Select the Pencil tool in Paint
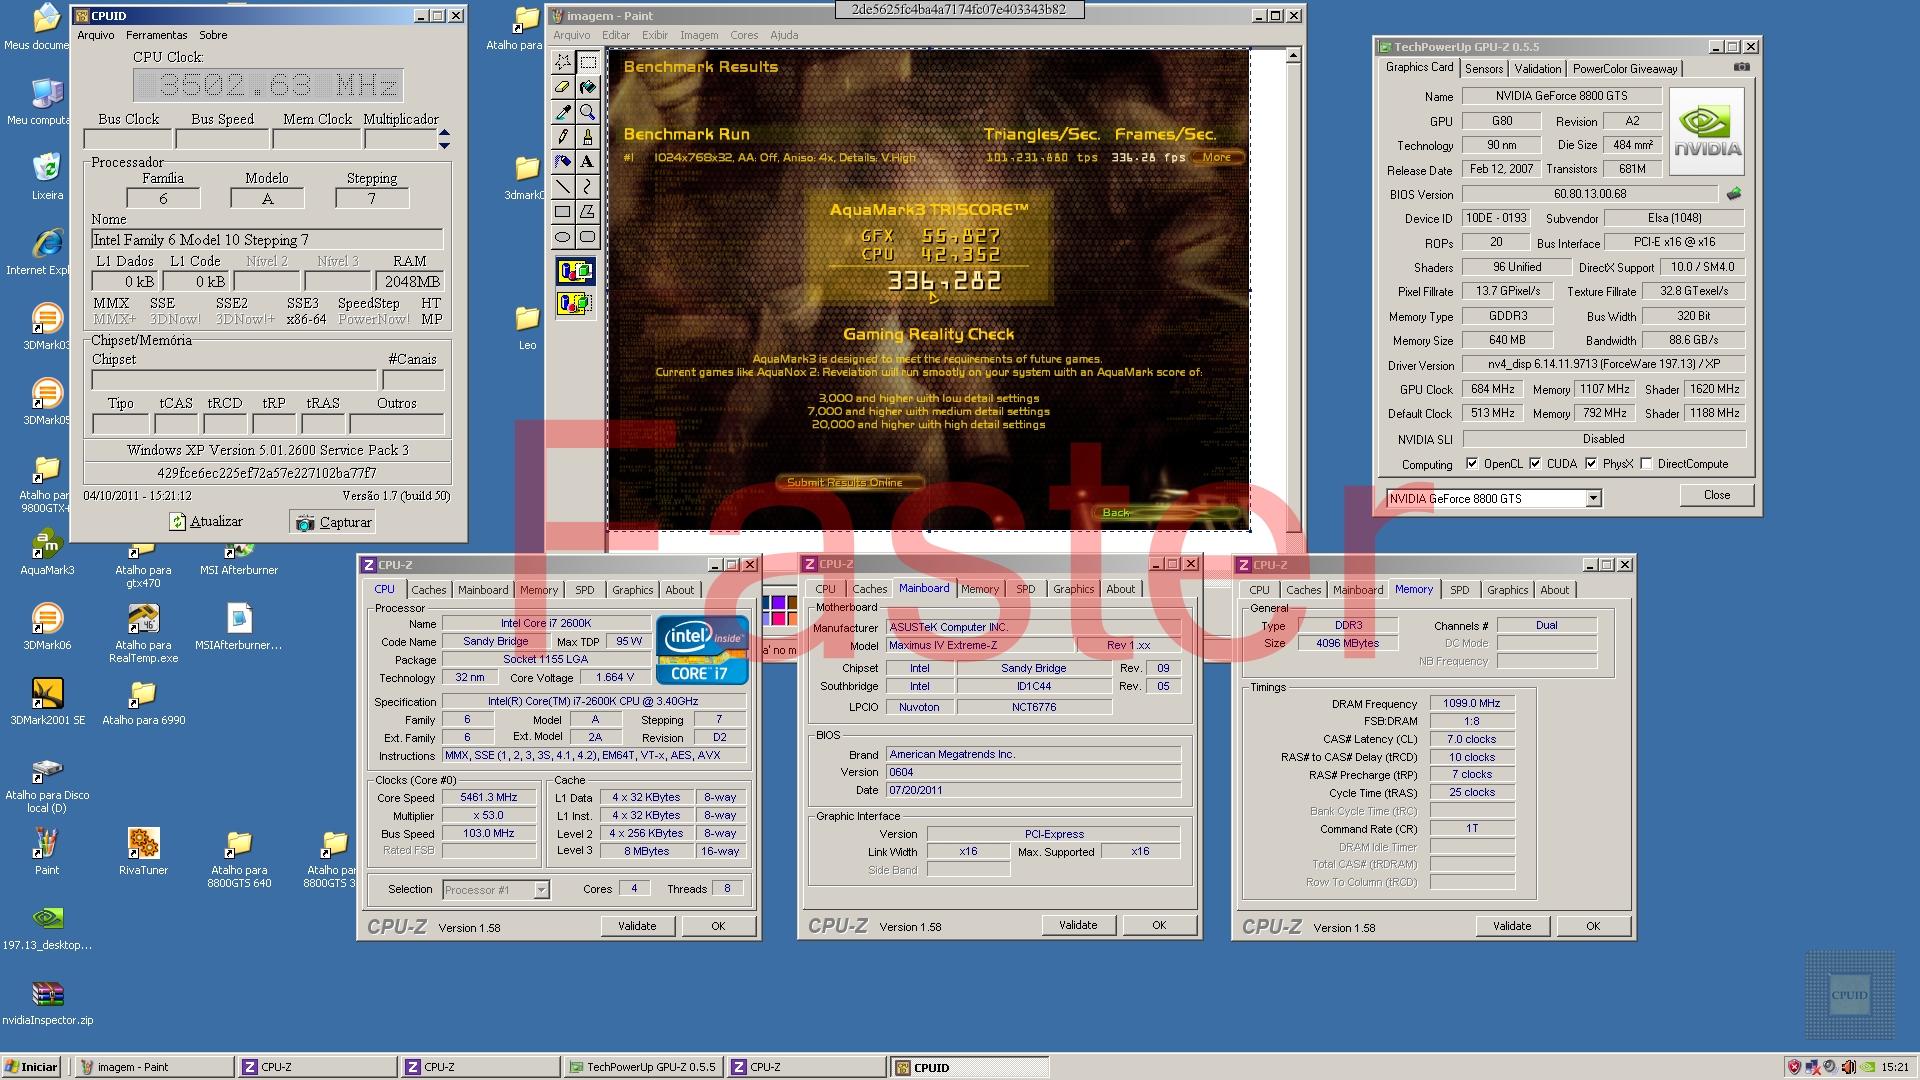 tap(563, 137)
